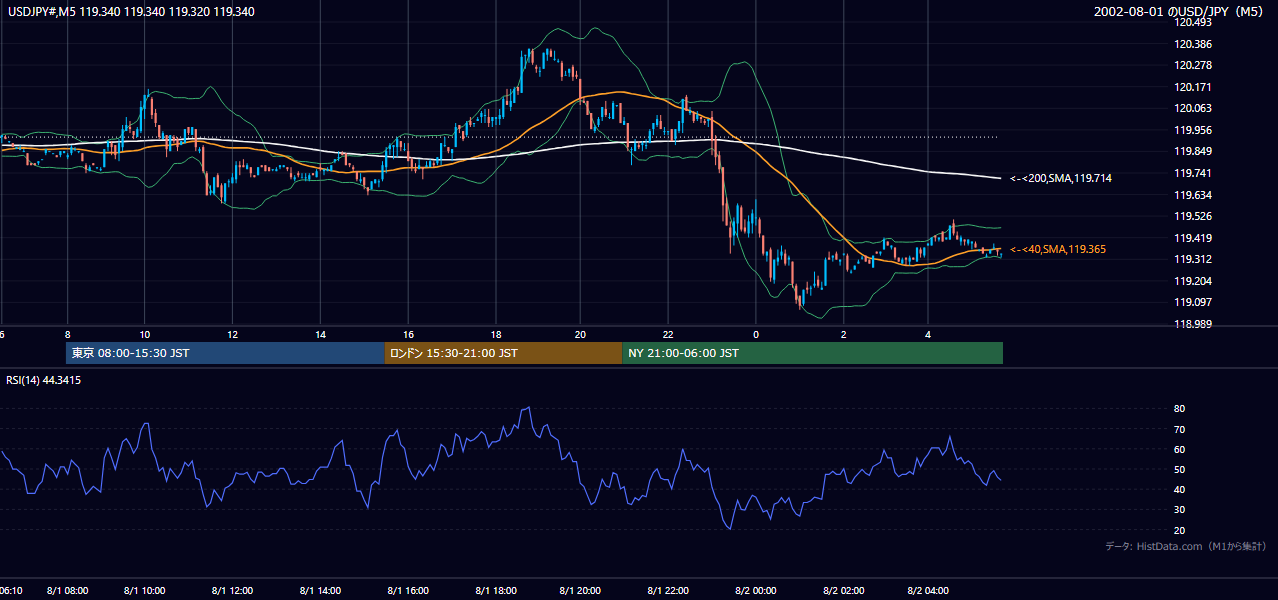The image size is (1278, 600).
Task: Click RSI scale value 70
Action: [1180, 430]
